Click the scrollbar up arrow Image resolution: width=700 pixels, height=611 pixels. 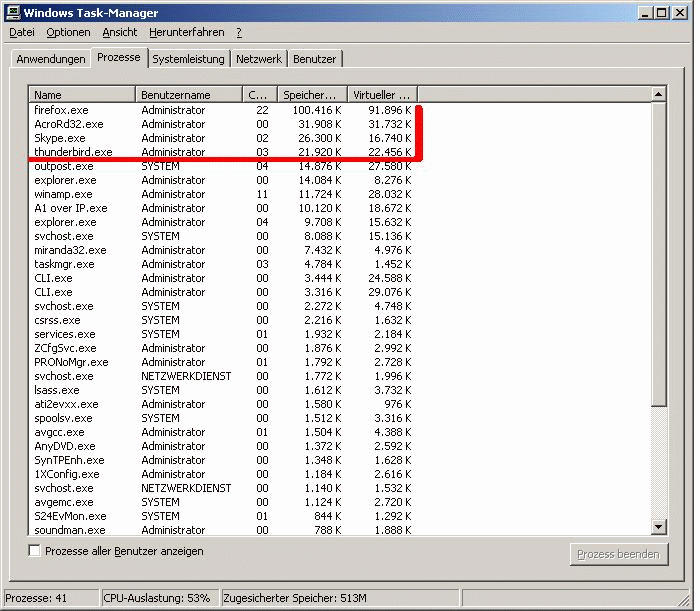click(x=658, y=95)
